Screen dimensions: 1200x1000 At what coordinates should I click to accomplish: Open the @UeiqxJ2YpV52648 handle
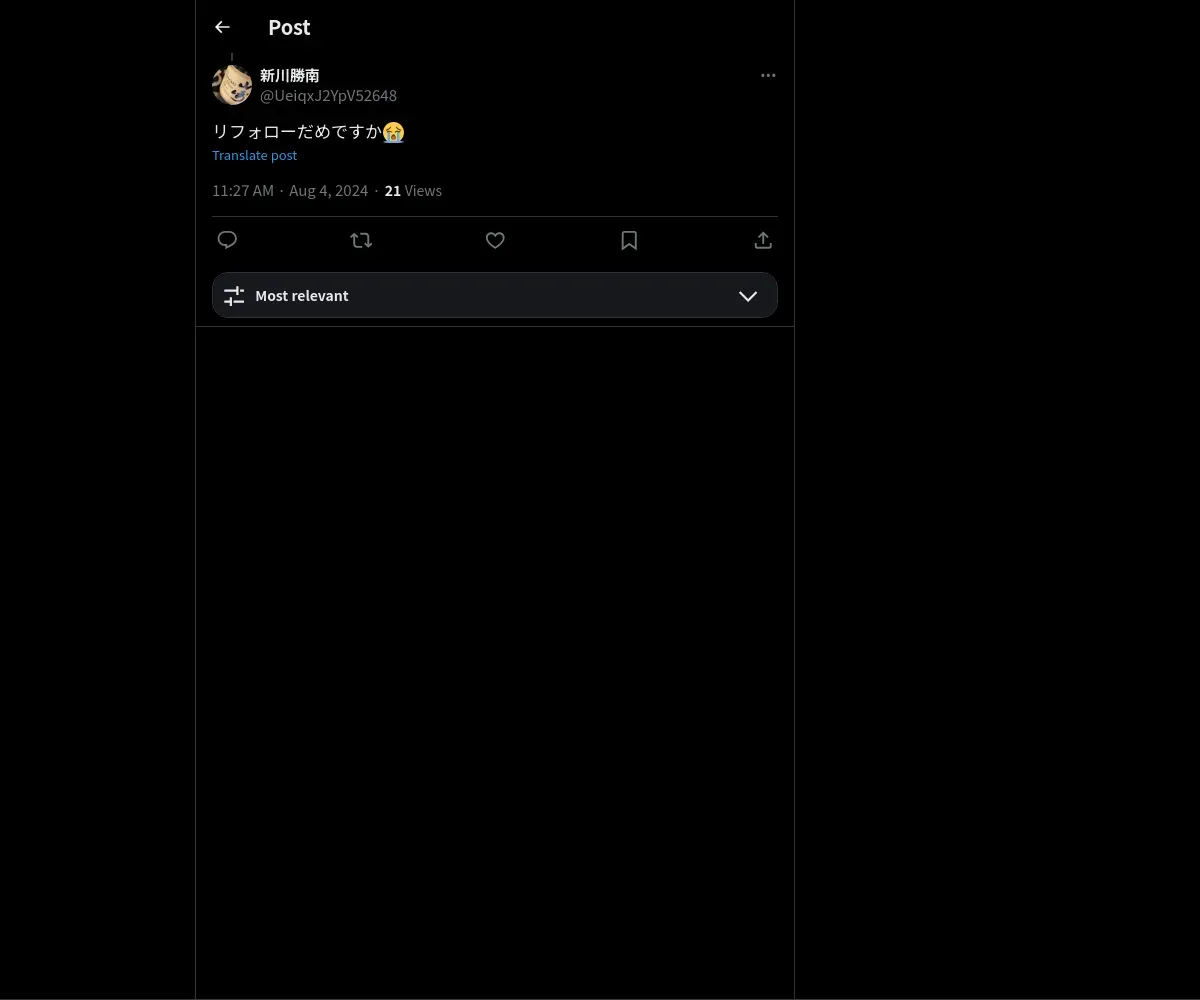(x=328, y=96)
